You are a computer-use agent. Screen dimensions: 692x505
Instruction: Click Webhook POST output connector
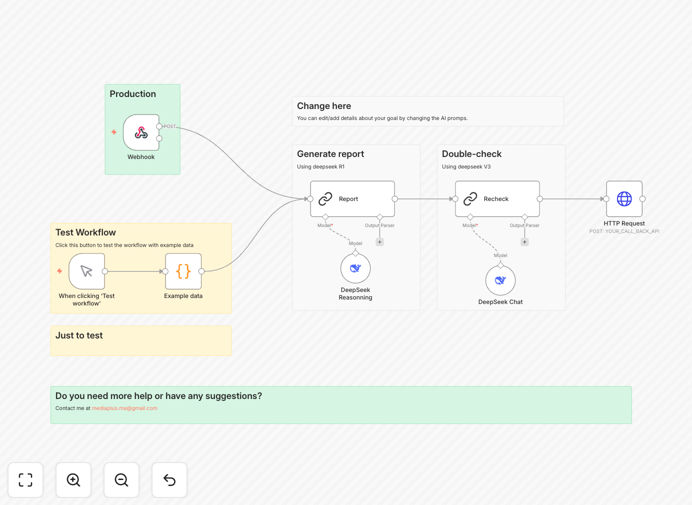pyautogui.click(x=159, y=127)
